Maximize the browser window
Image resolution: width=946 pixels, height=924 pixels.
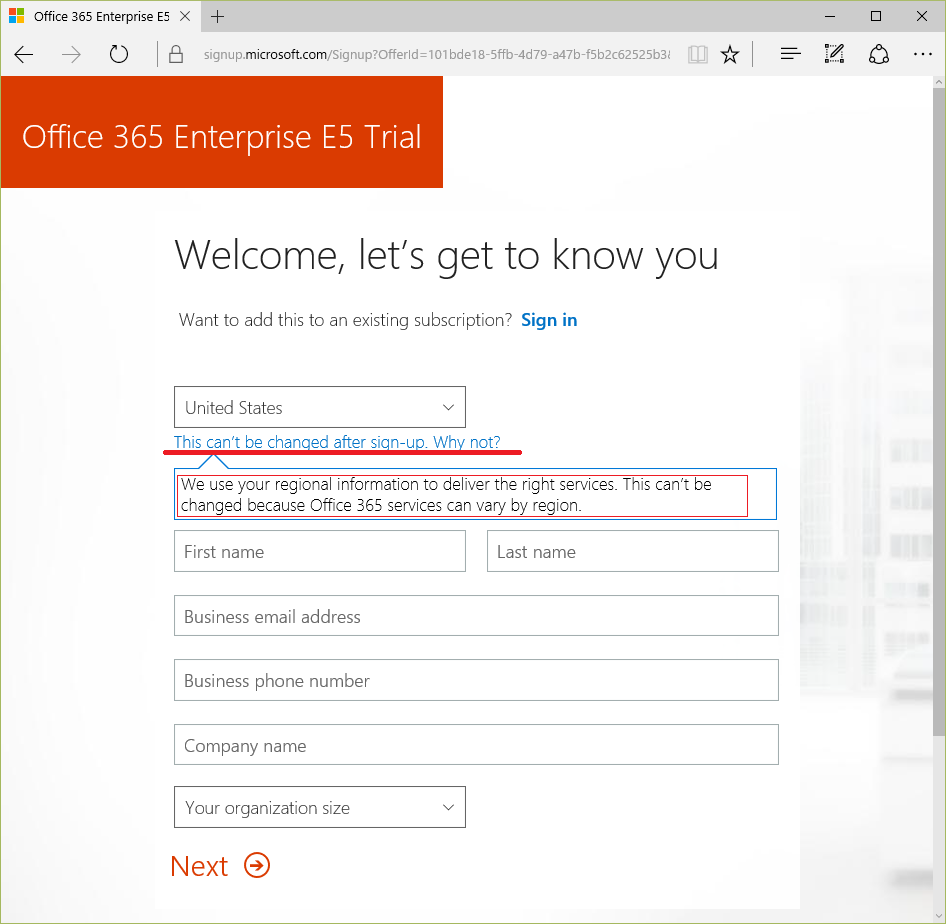[876, 16]
